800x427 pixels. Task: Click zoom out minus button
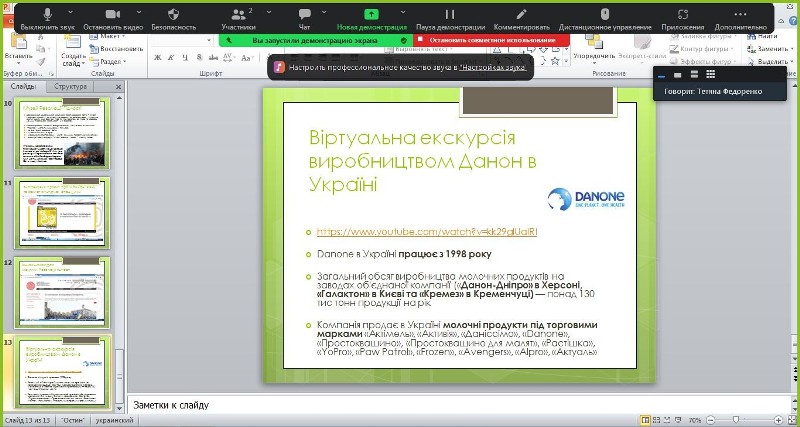click(x=710, y=420)
